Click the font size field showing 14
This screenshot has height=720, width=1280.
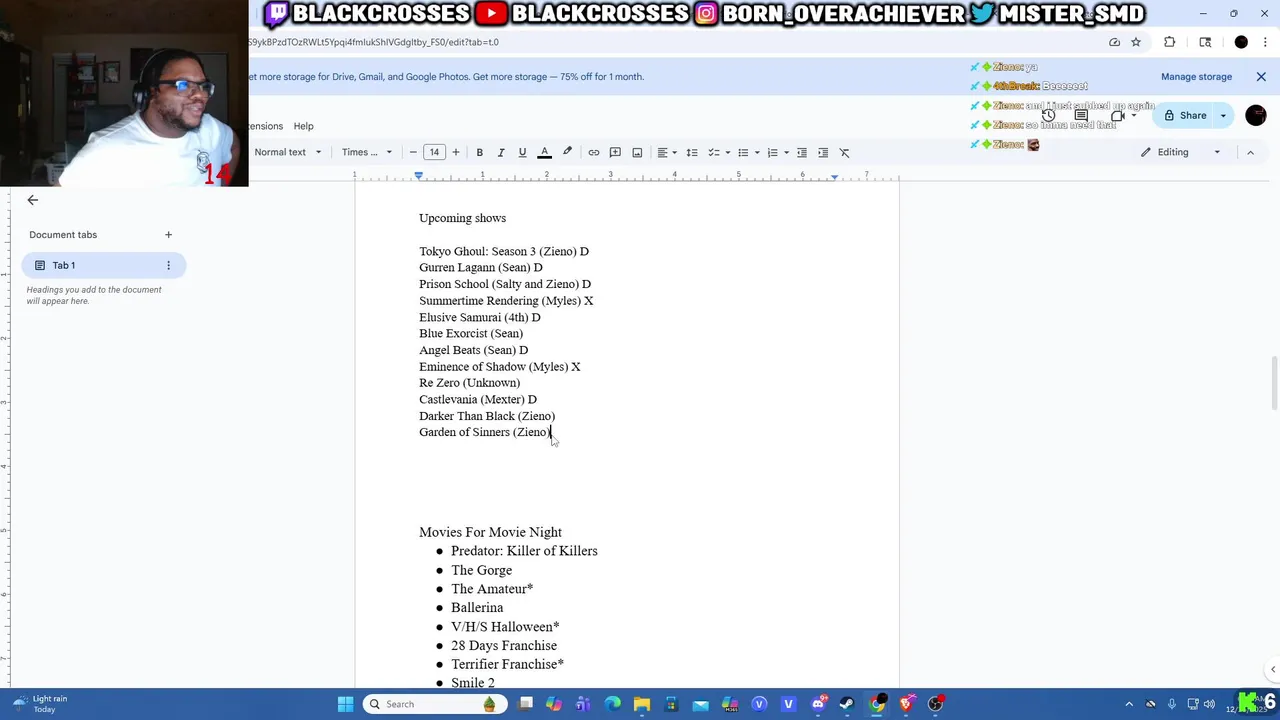point(434,152)
